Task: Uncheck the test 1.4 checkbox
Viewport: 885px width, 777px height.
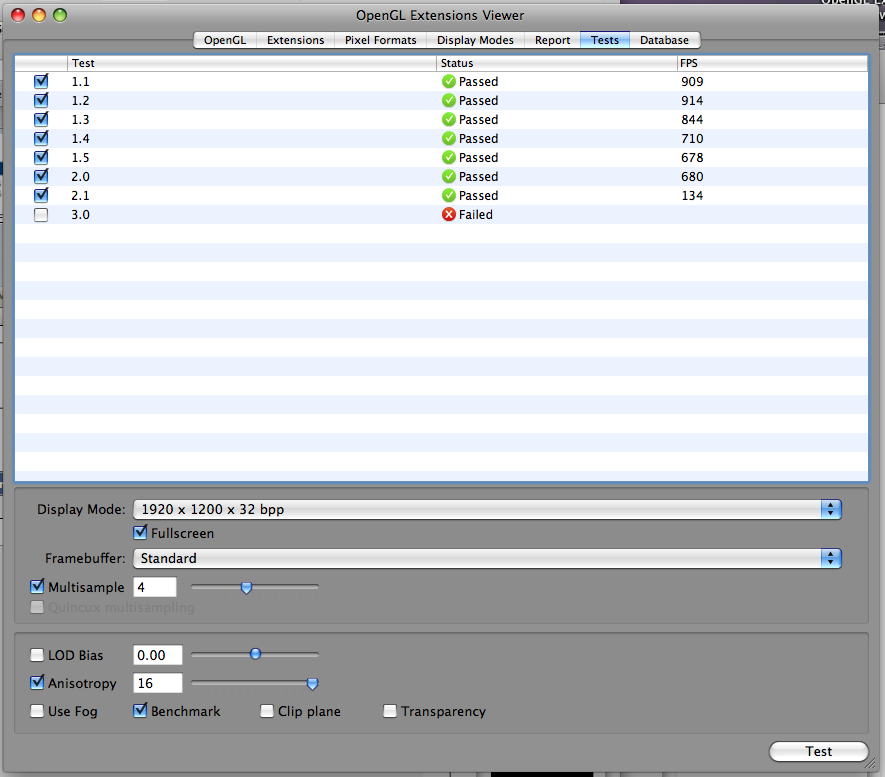Action: click(41, 138)
